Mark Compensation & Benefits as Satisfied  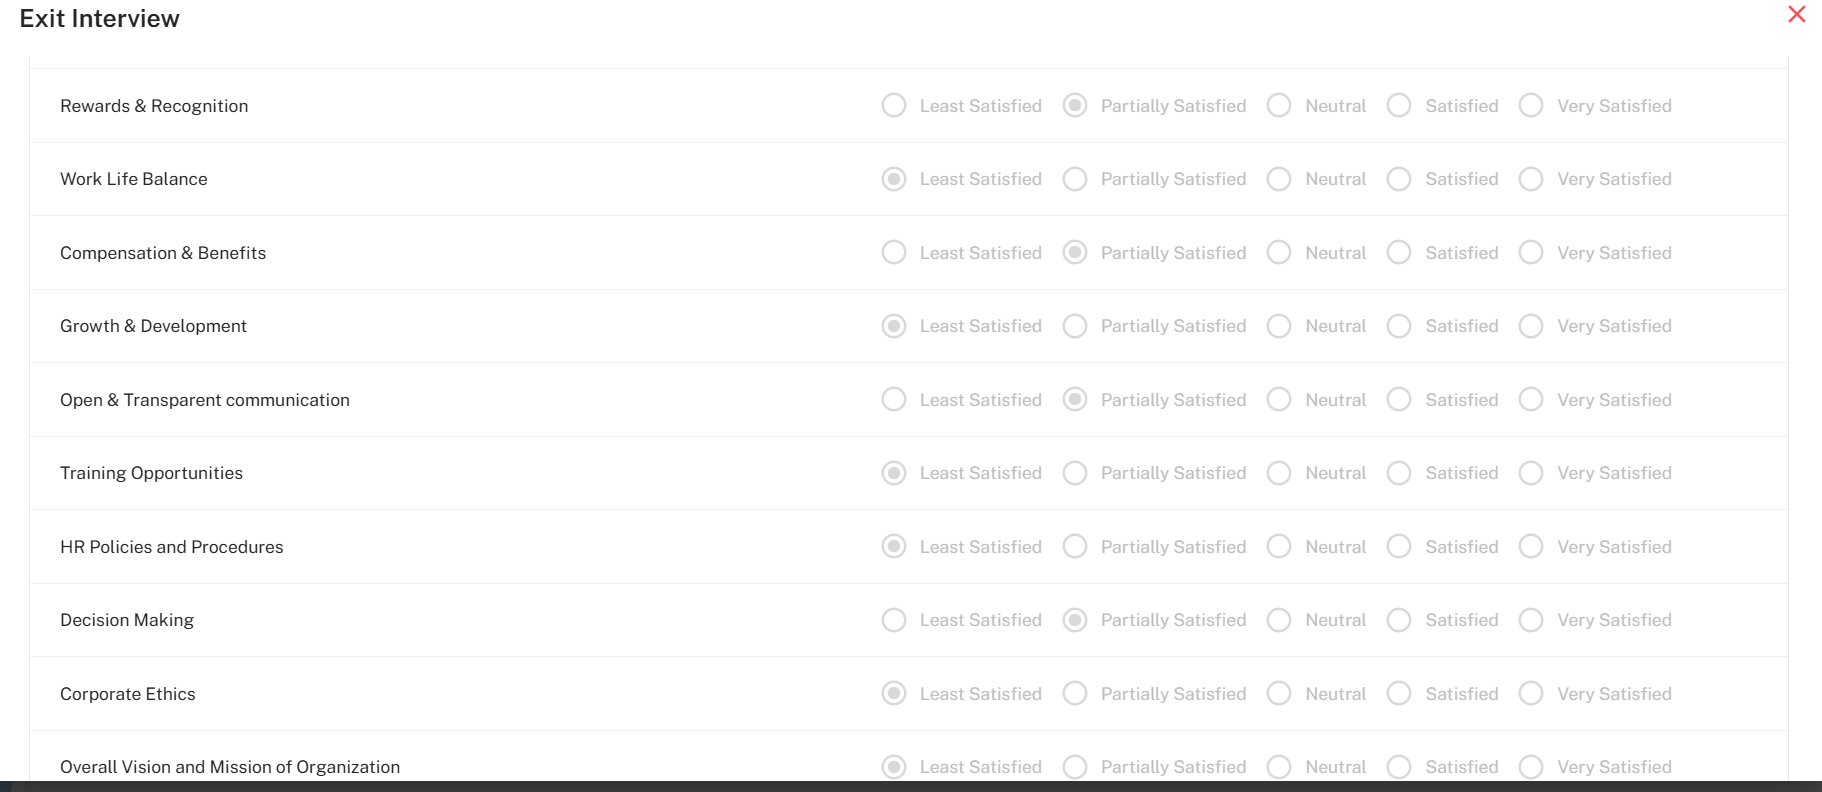pyautogui.click(x=1399, y=253)
